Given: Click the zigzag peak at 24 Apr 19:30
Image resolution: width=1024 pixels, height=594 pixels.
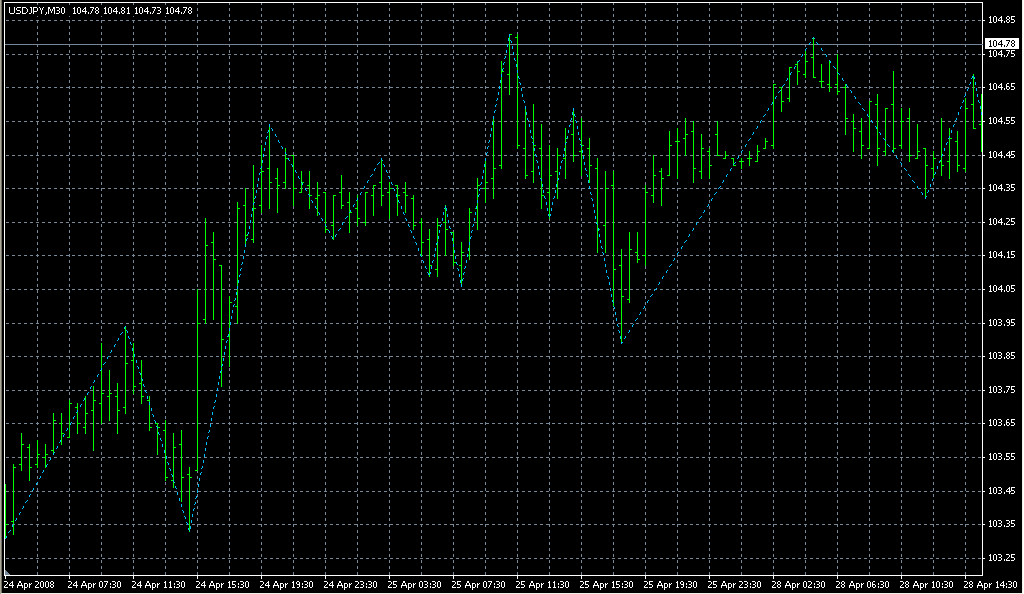Looking at the screenshot, I should (x=269, y=126).
